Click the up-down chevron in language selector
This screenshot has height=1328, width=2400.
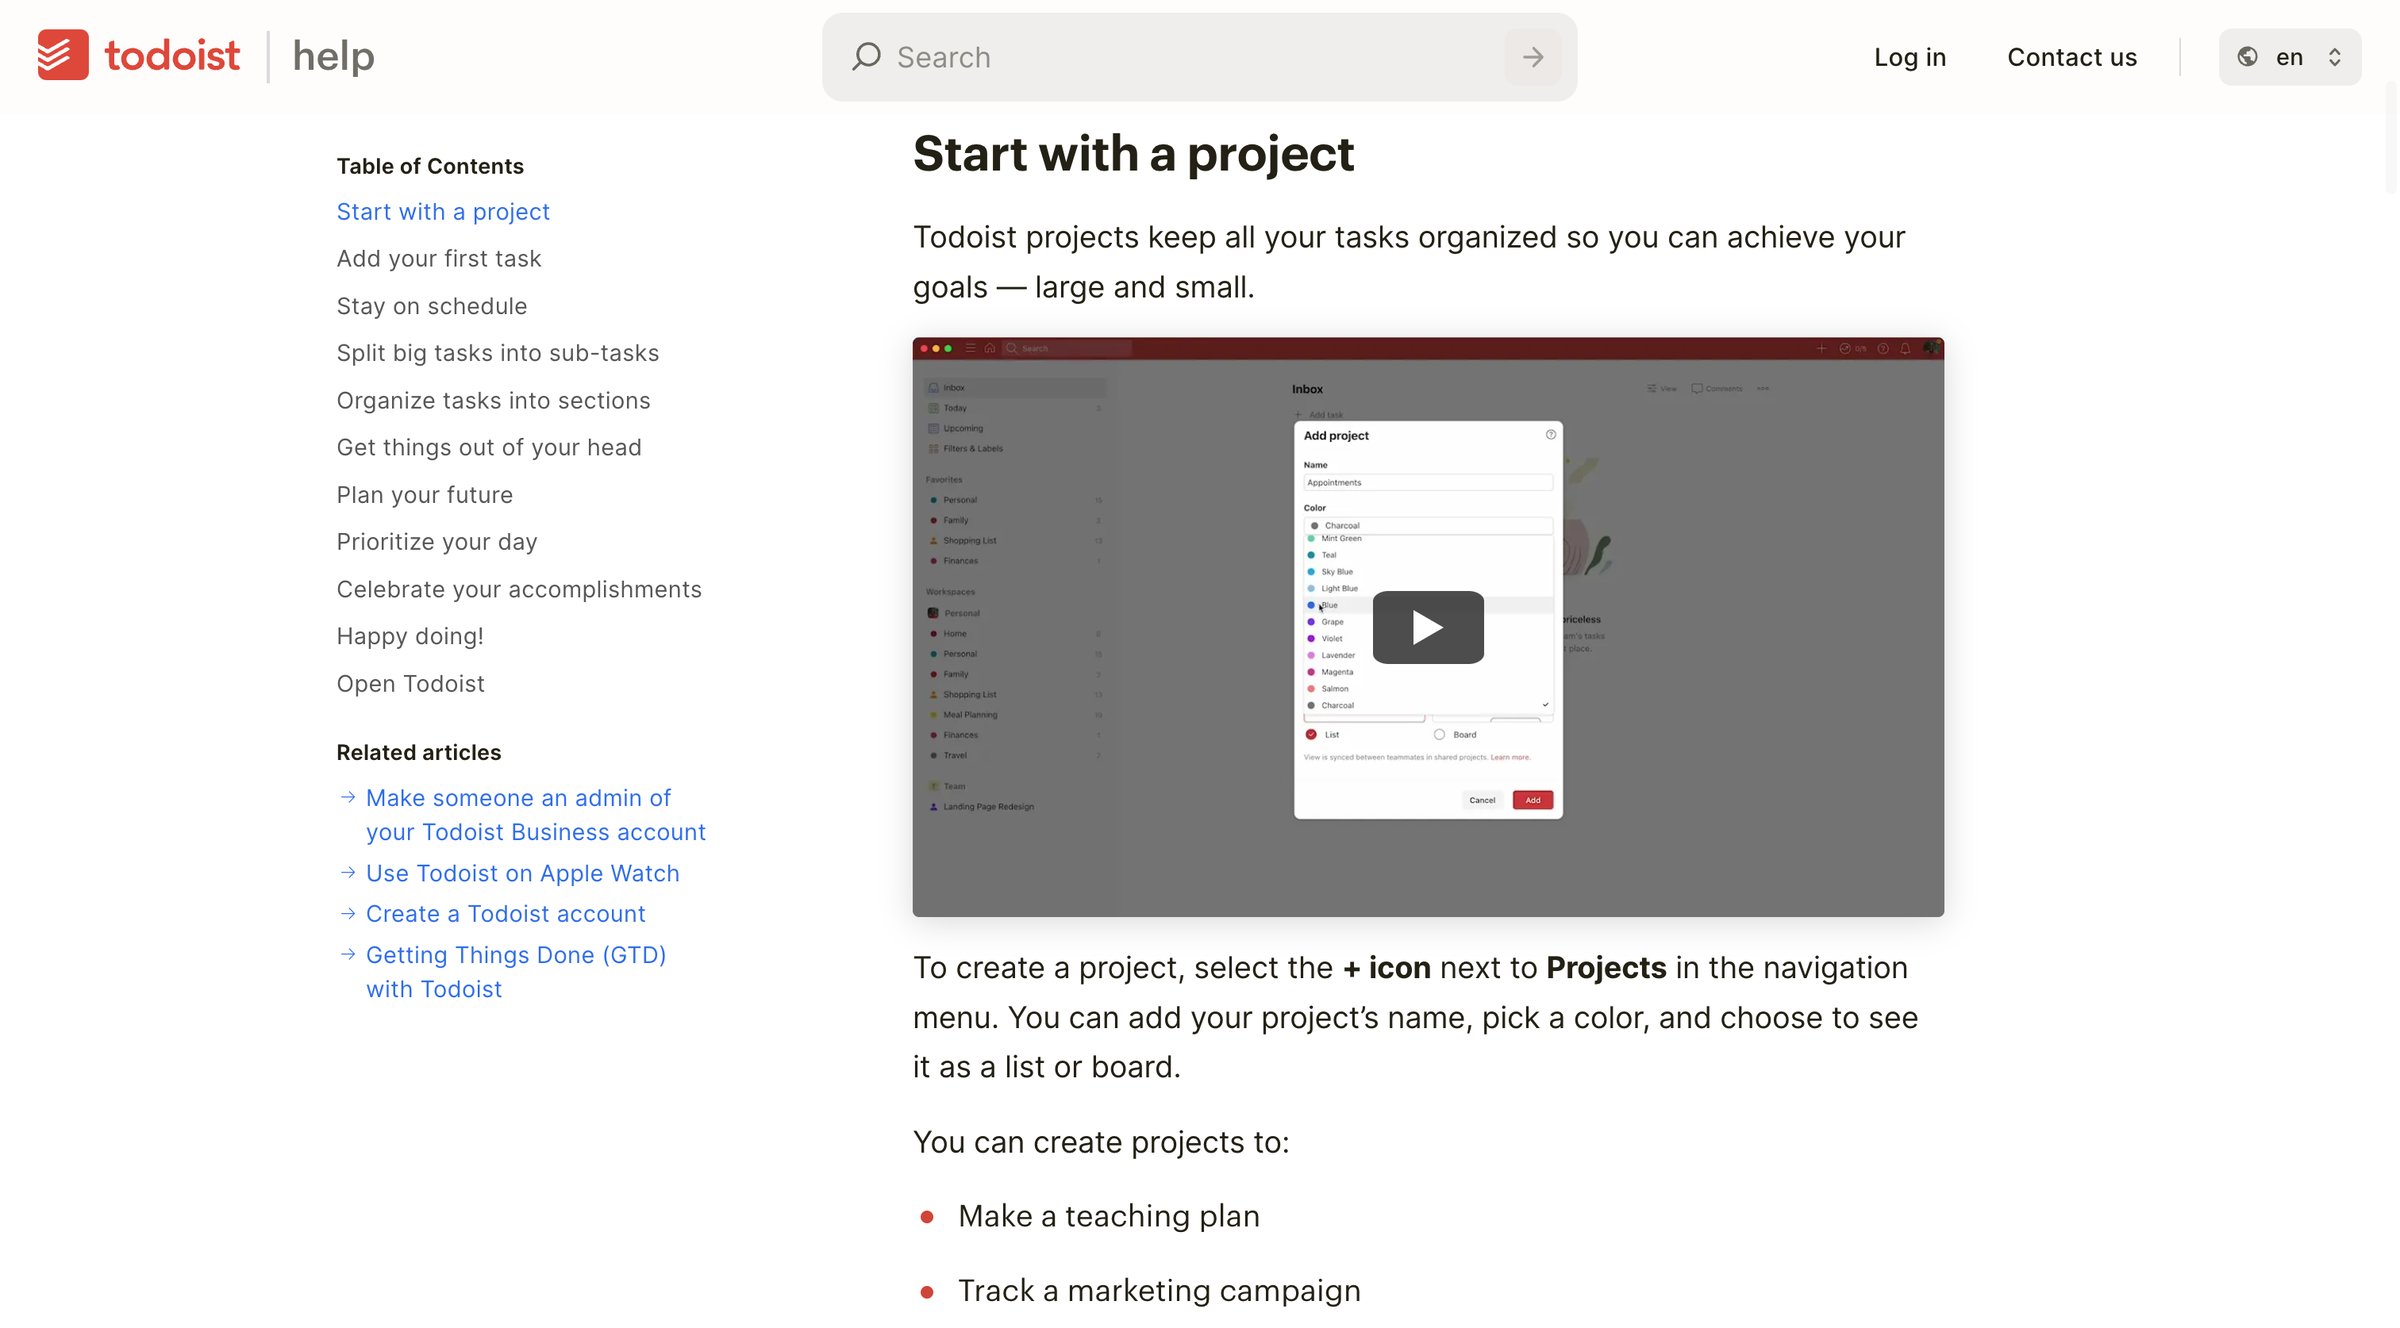coord(2335,57)
